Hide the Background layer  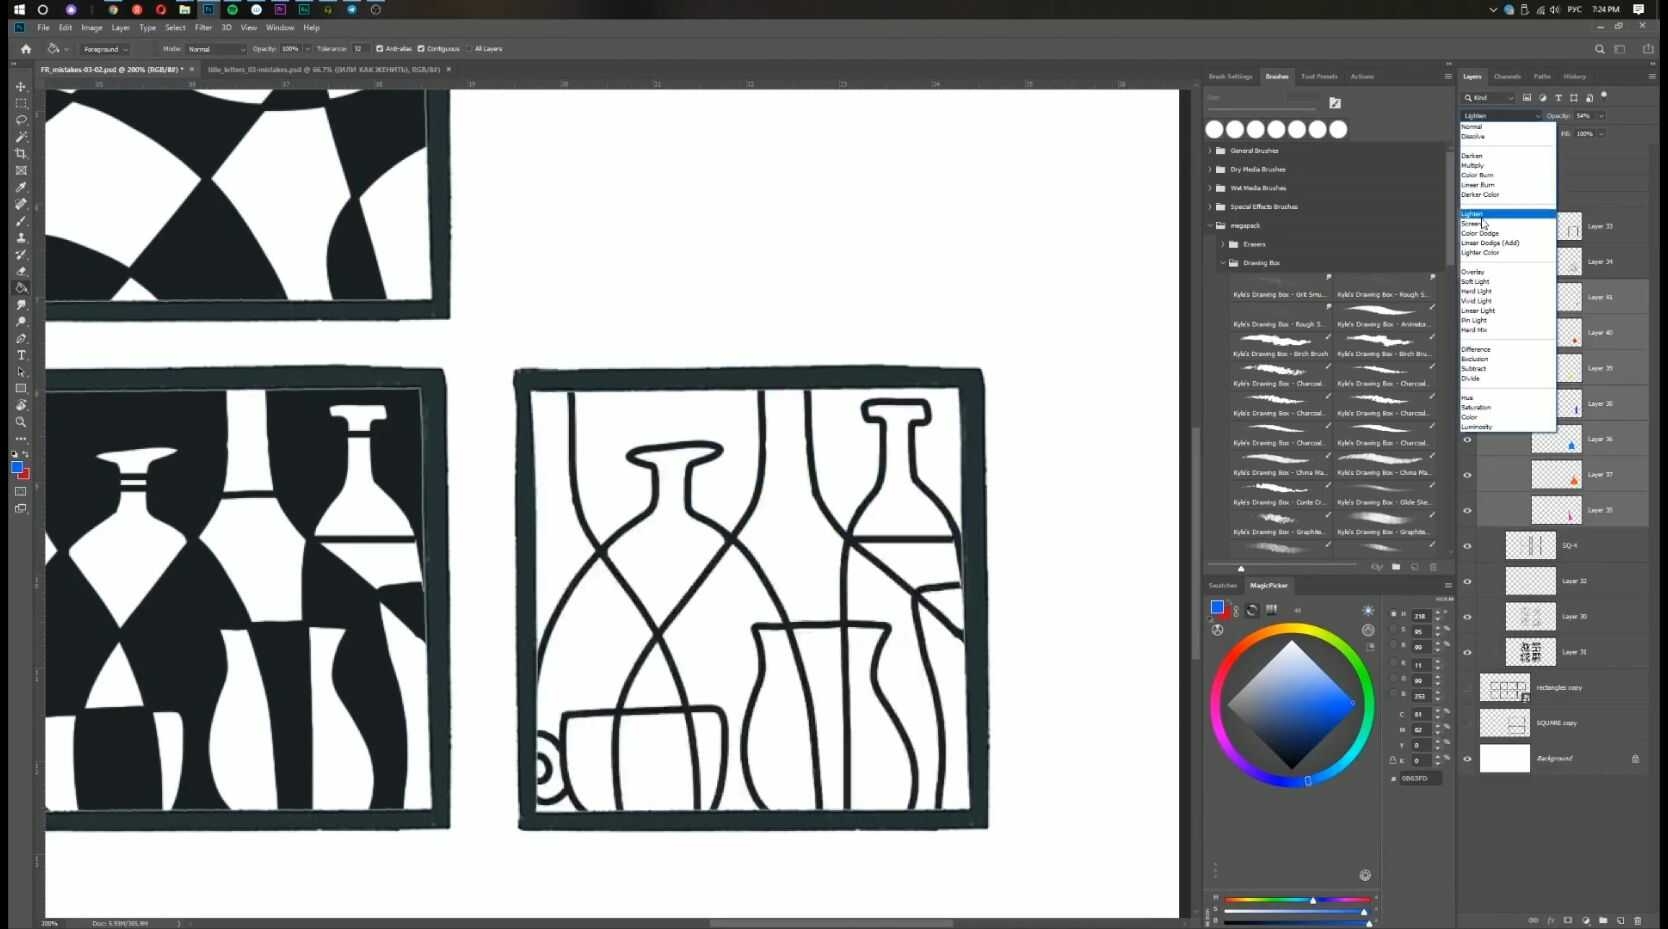(1467, 759)
